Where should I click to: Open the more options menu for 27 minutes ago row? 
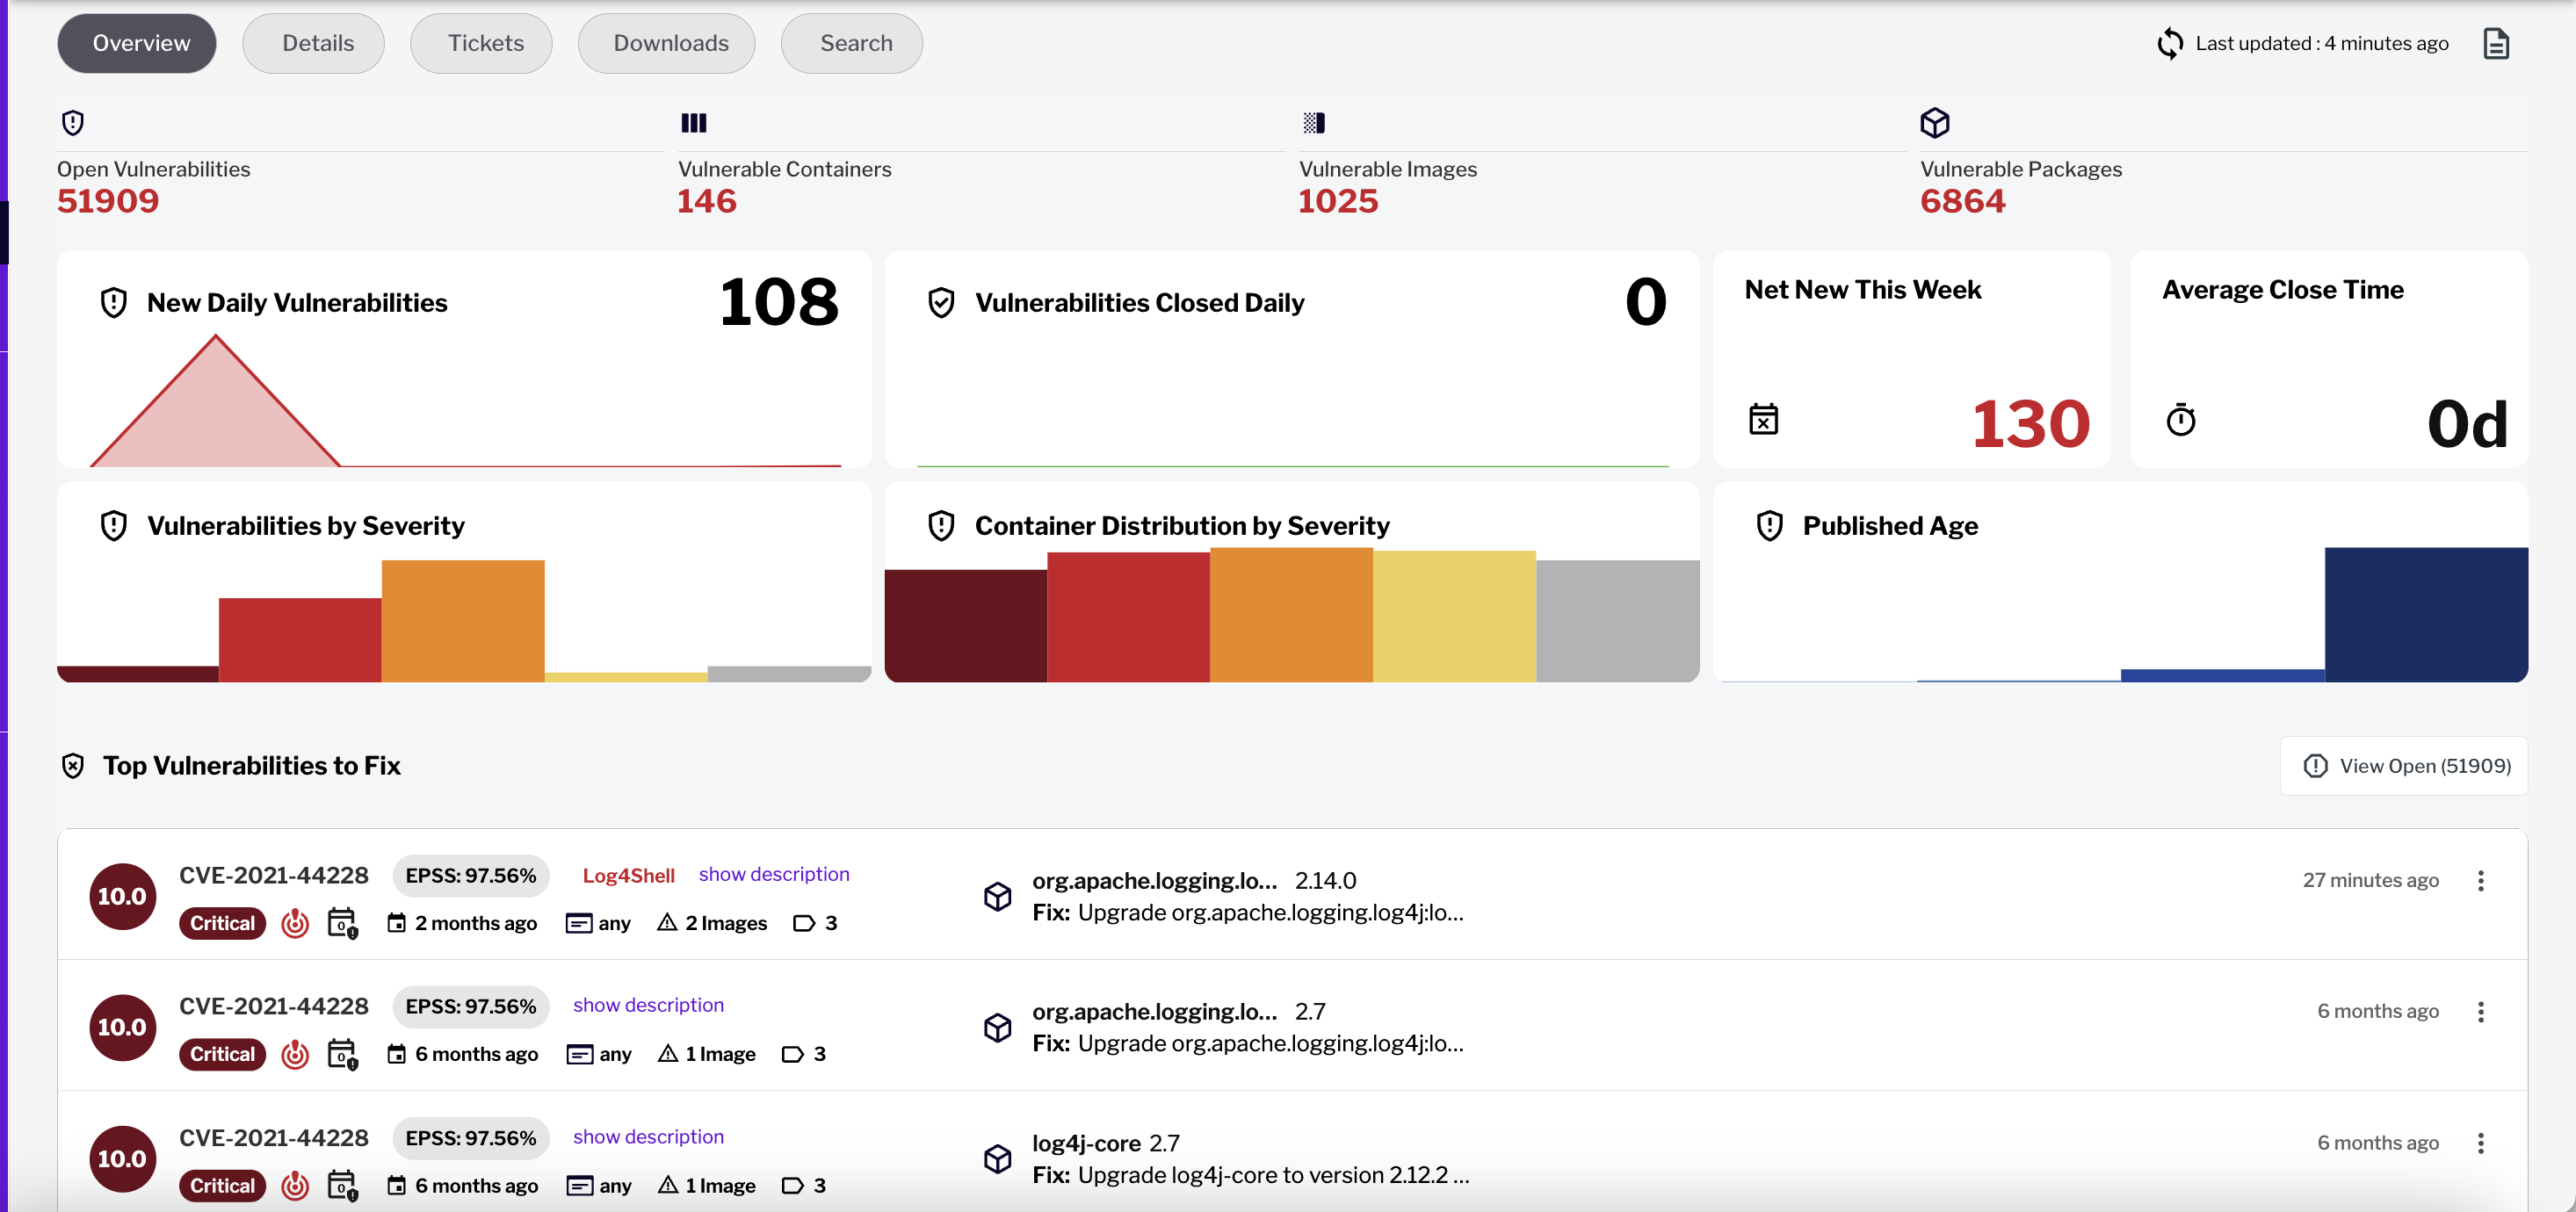tap(2480, 881)
